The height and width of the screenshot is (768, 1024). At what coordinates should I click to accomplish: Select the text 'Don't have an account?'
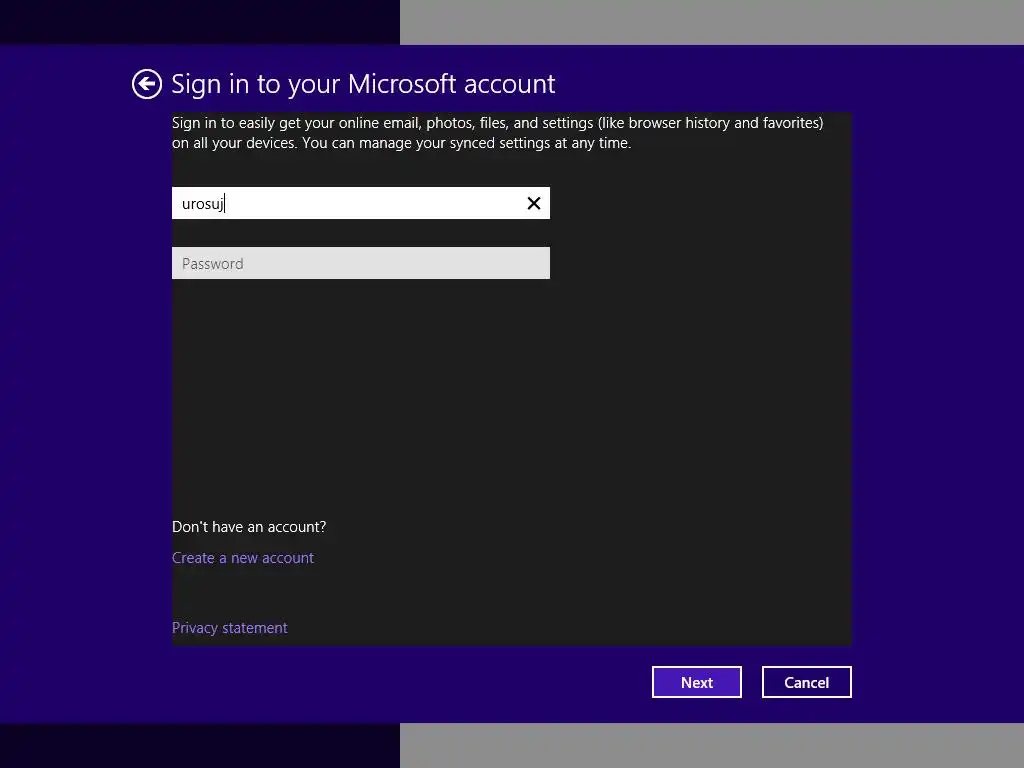249,526
